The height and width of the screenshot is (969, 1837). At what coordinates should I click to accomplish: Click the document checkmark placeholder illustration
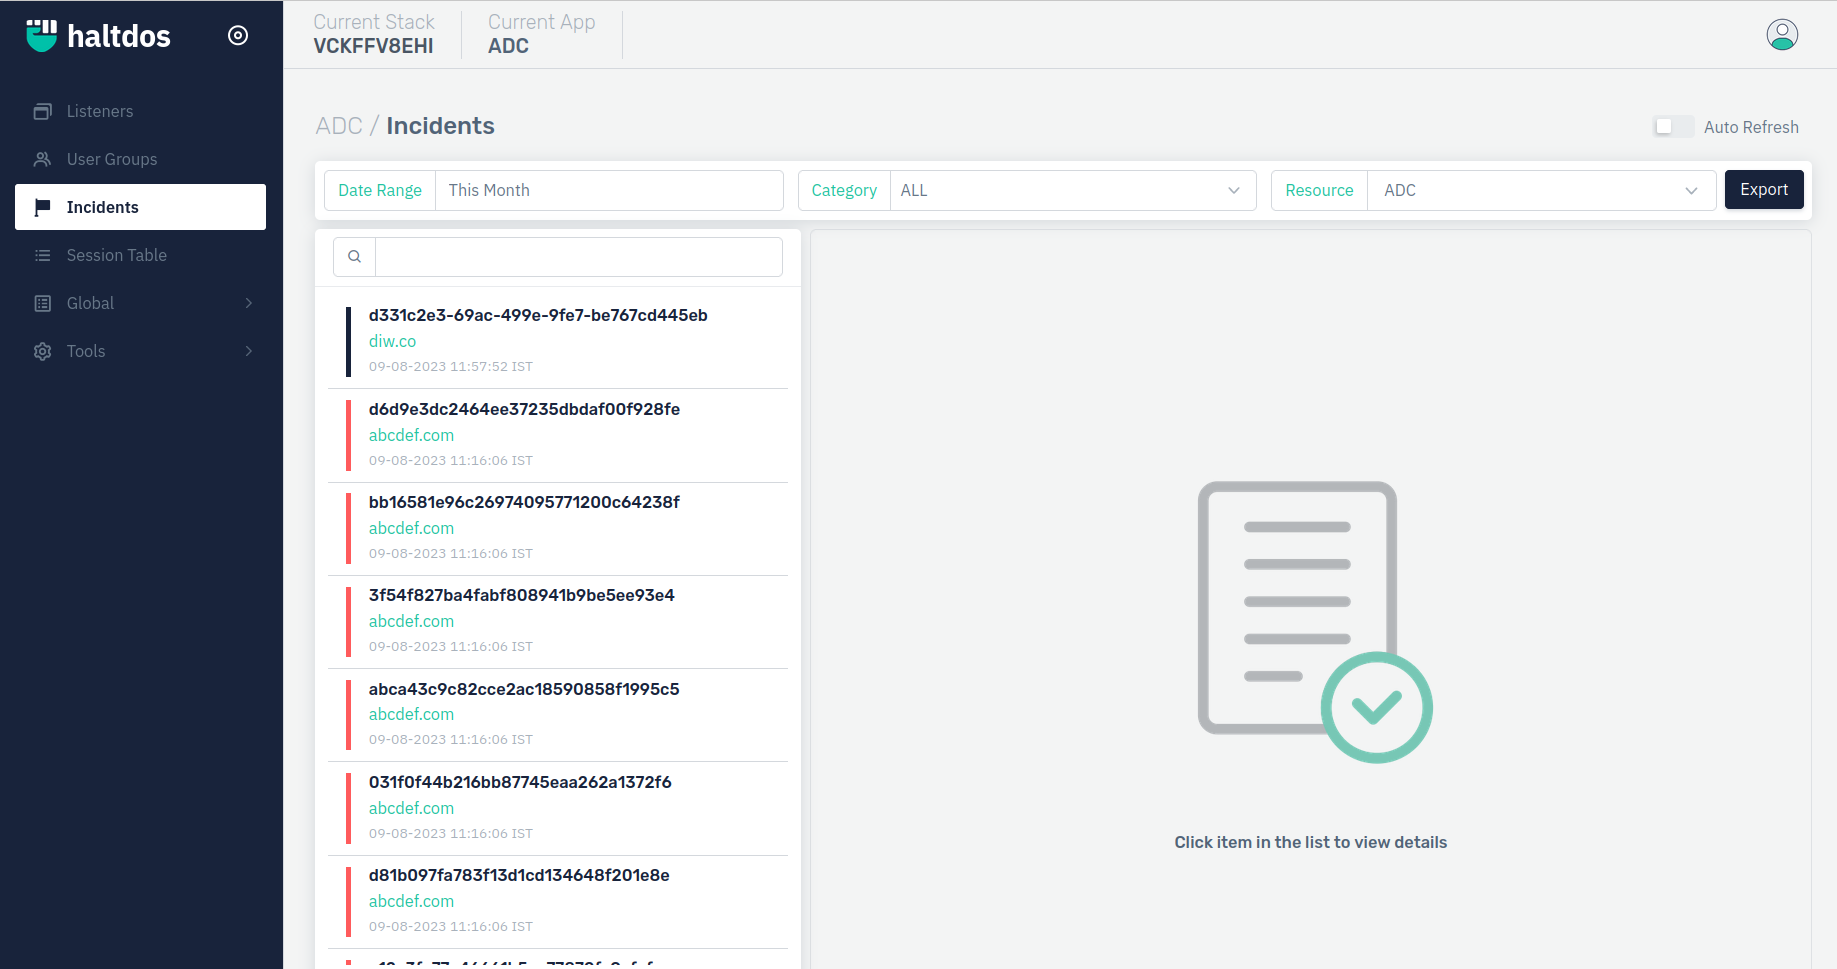coord(1314,621)
